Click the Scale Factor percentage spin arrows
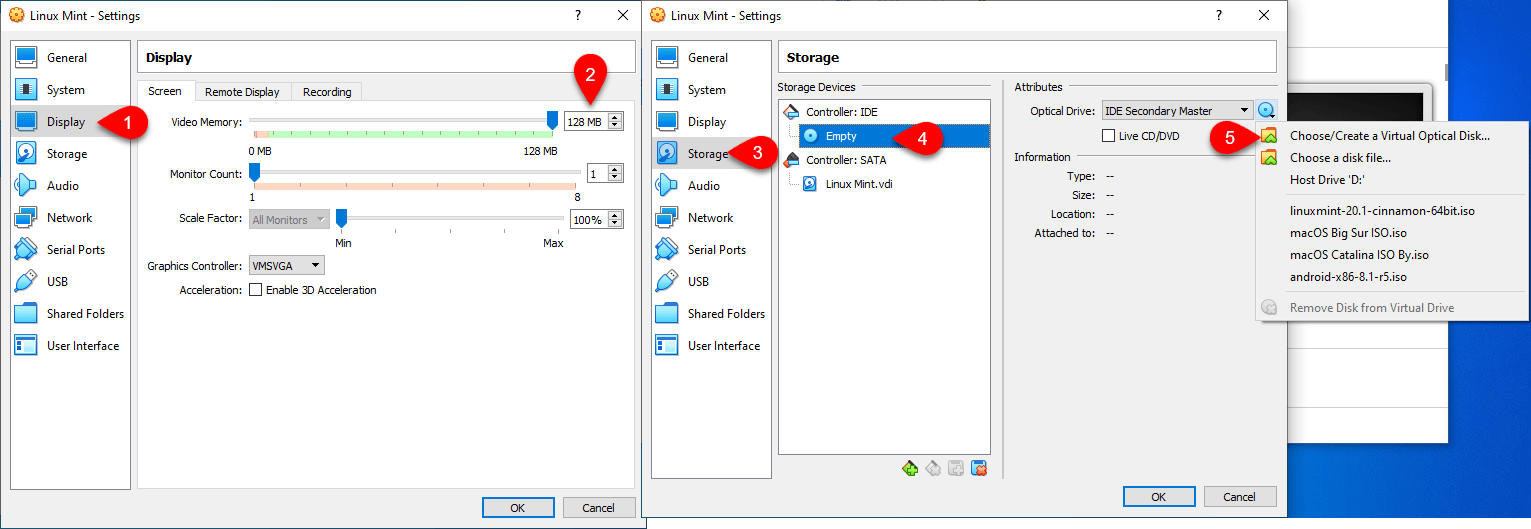The height and width of the screenshot is (529, 1531). 615,219
